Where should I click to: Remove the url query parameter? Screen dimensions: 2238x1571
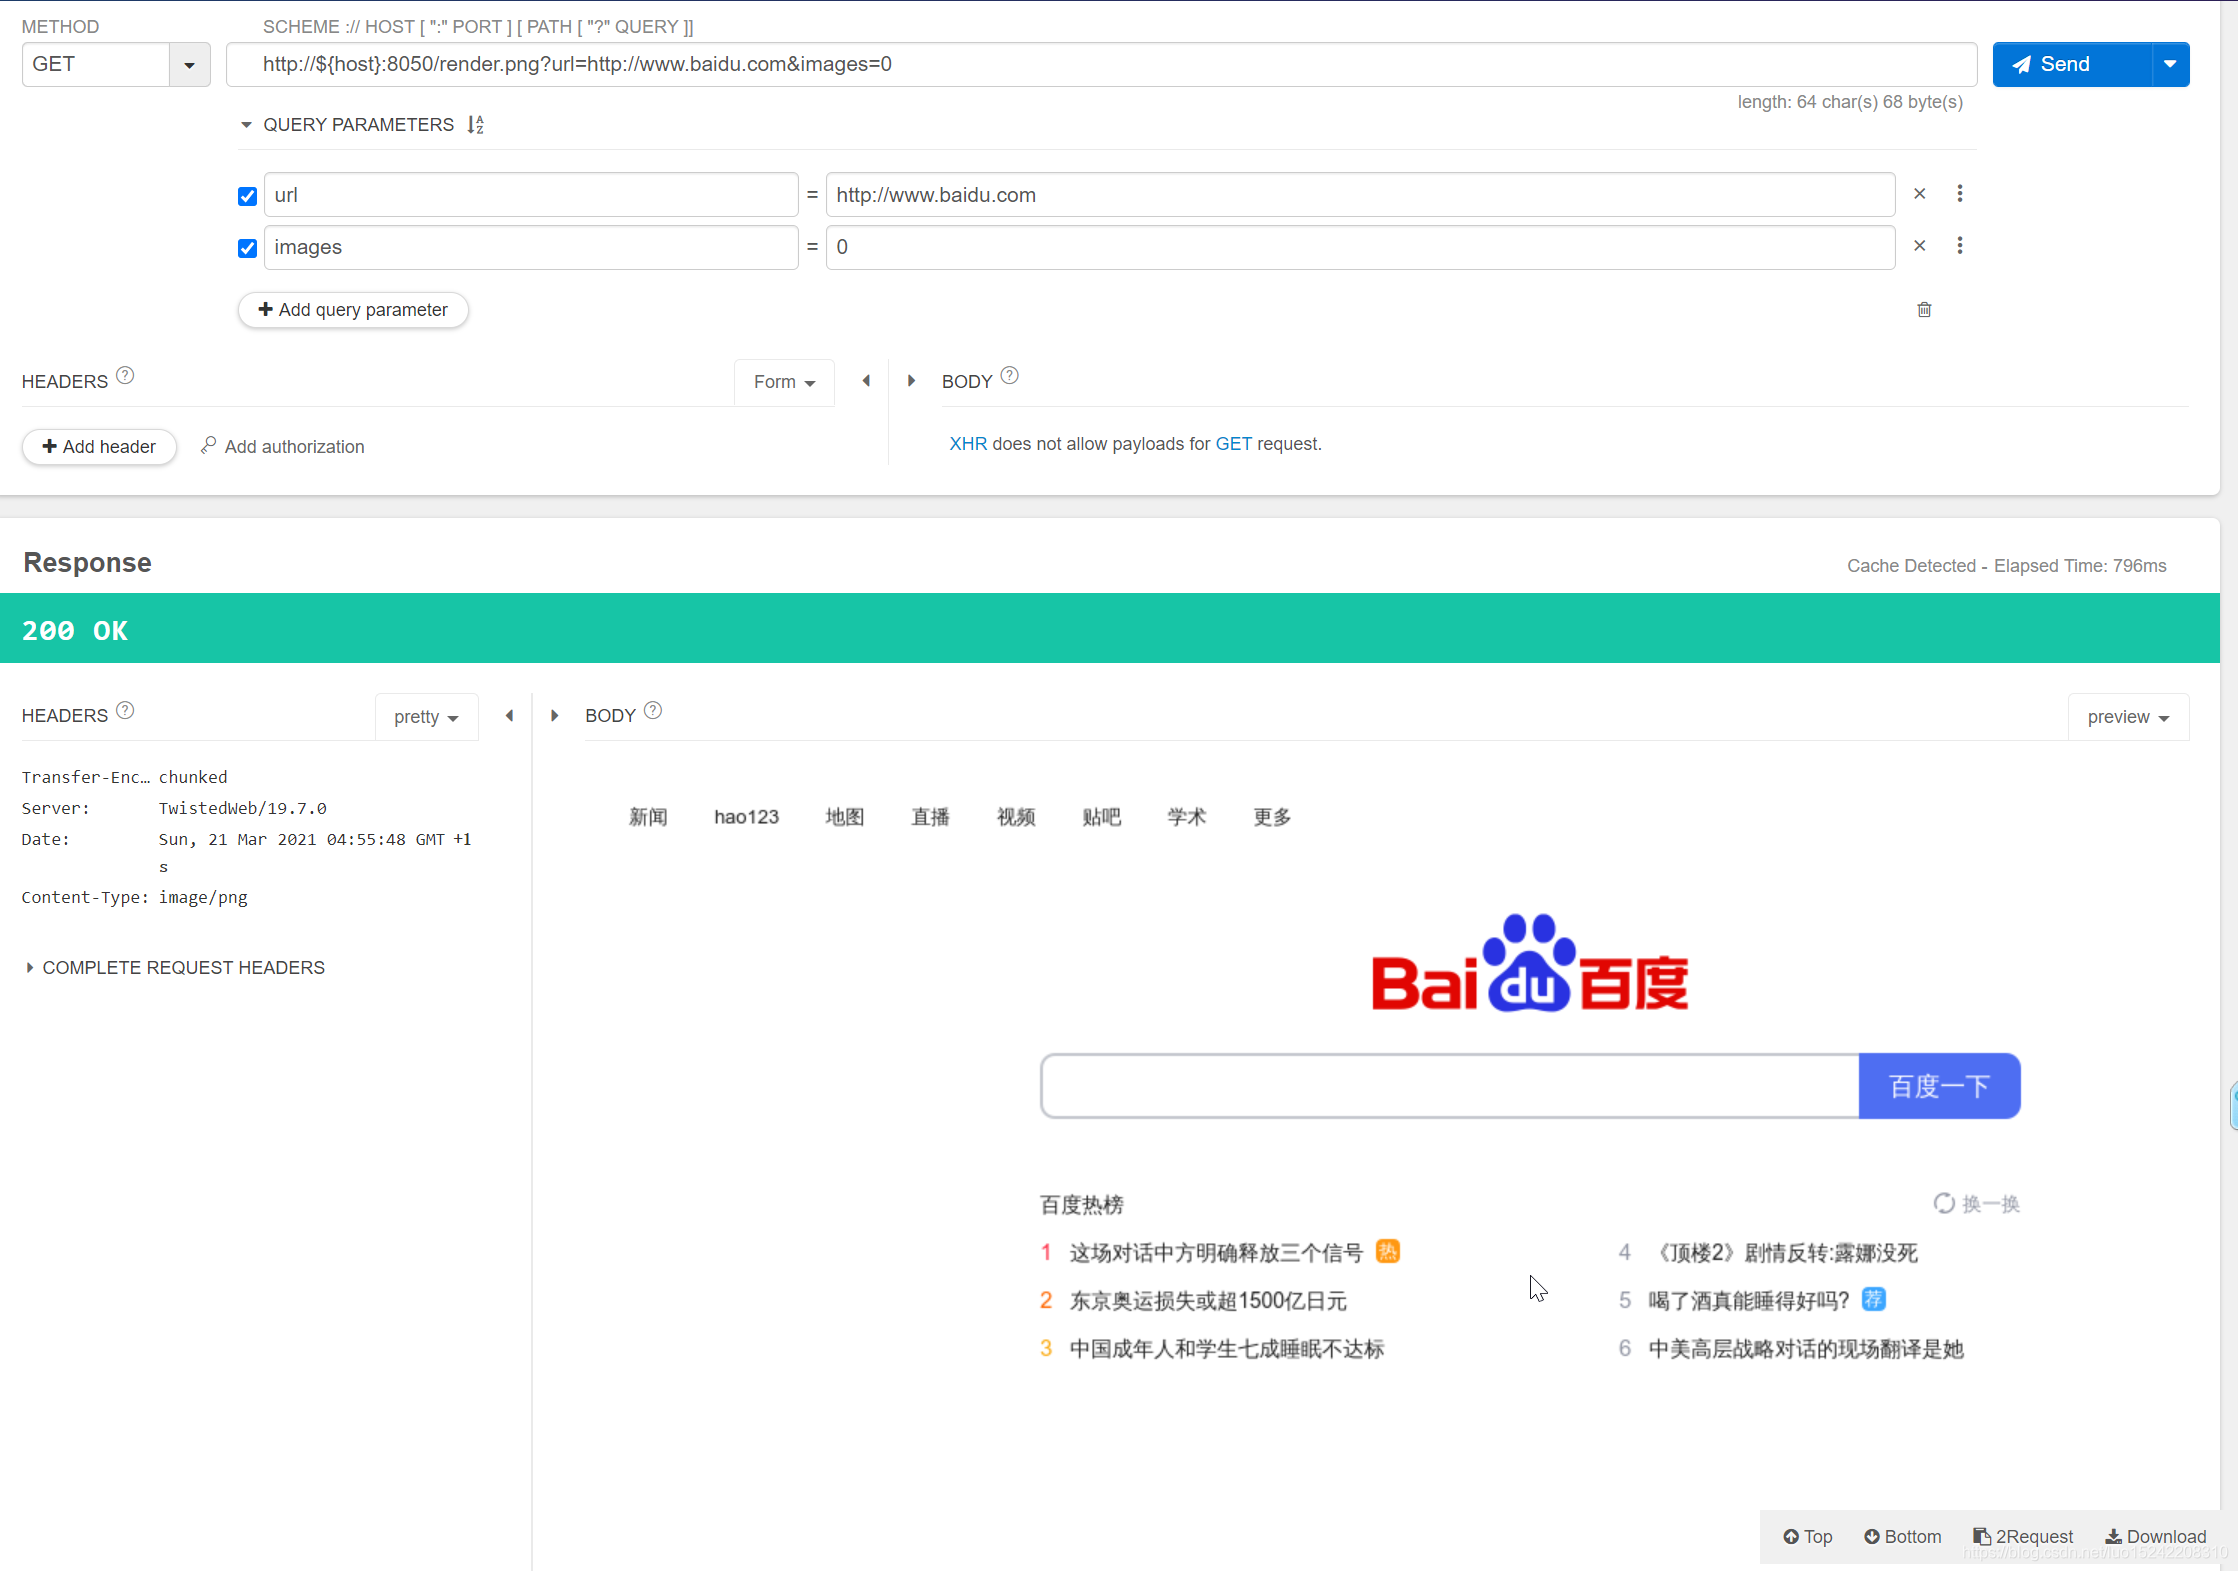[x=1919, y=193]
